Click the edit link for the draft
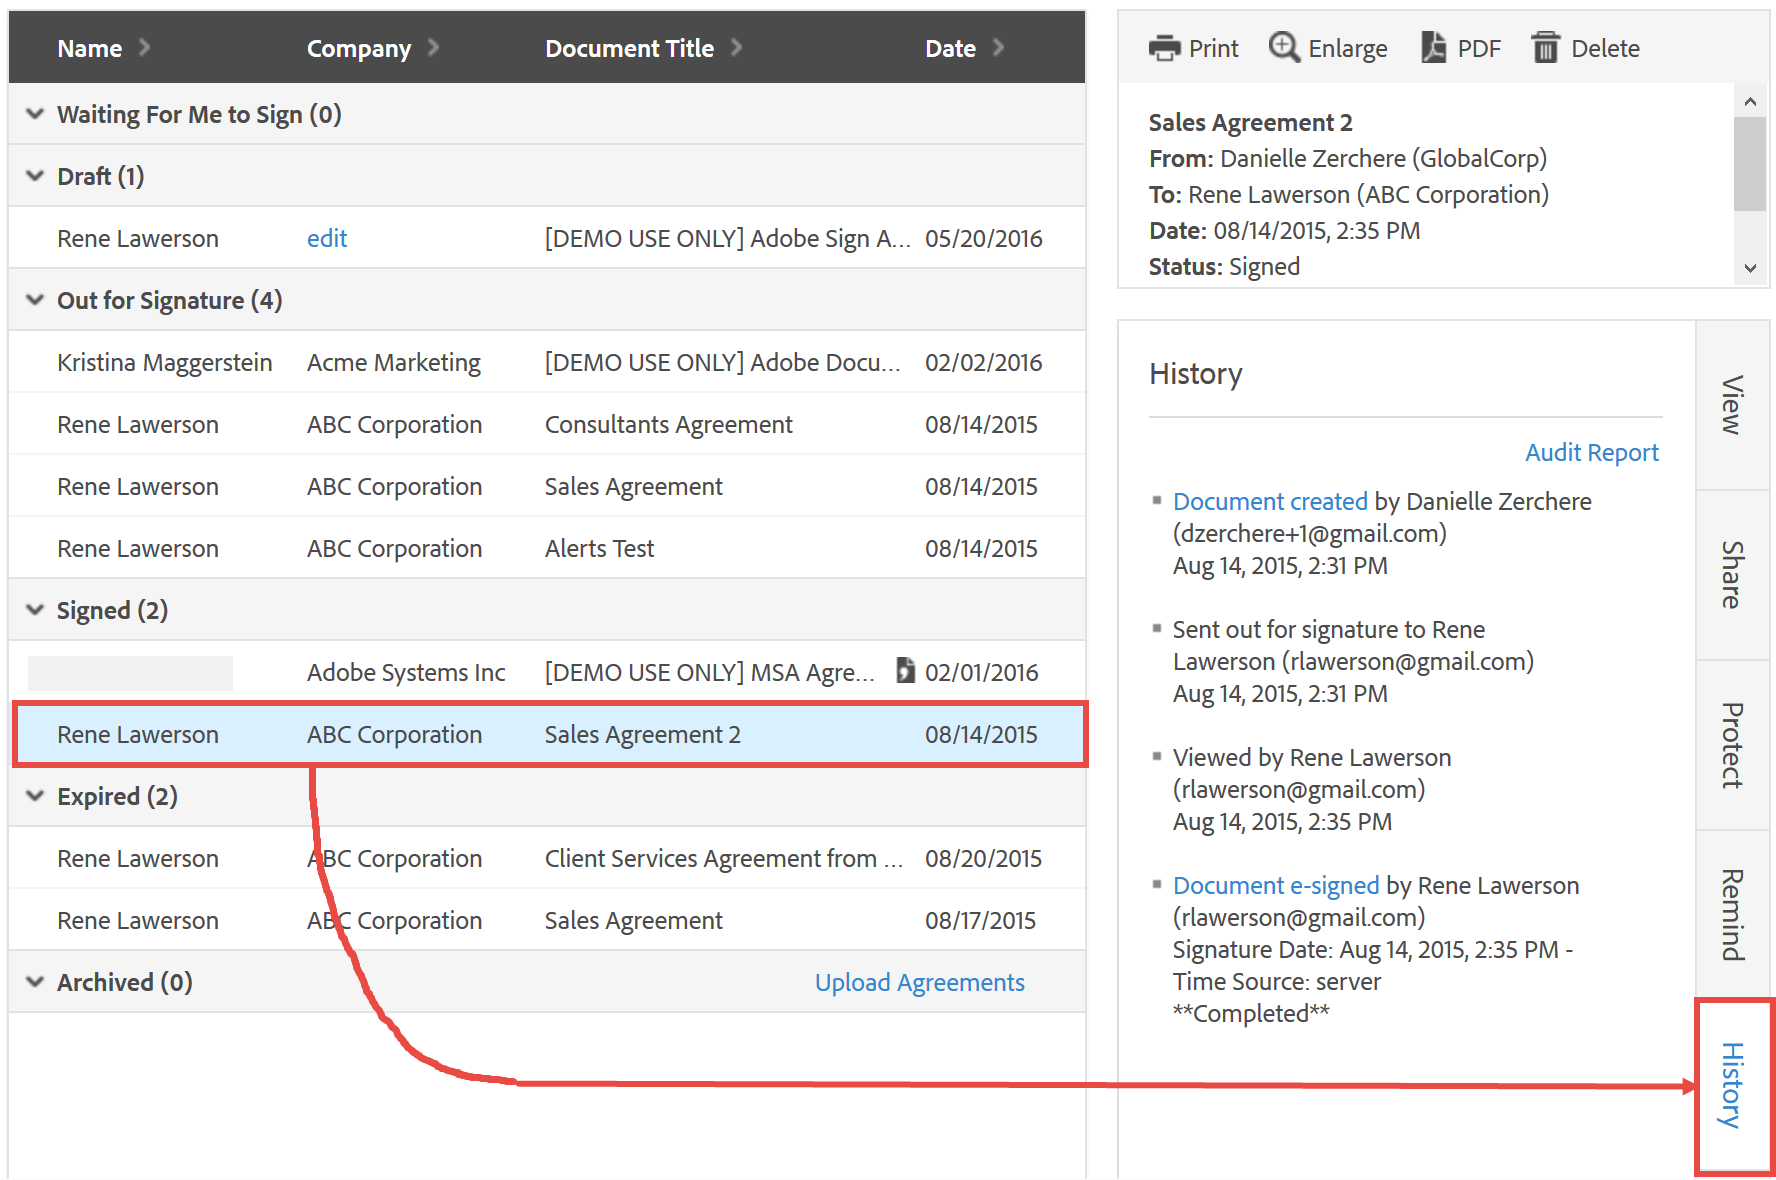The width and height of the screenshot is (1776, 1180). click(x=327, y=238)
